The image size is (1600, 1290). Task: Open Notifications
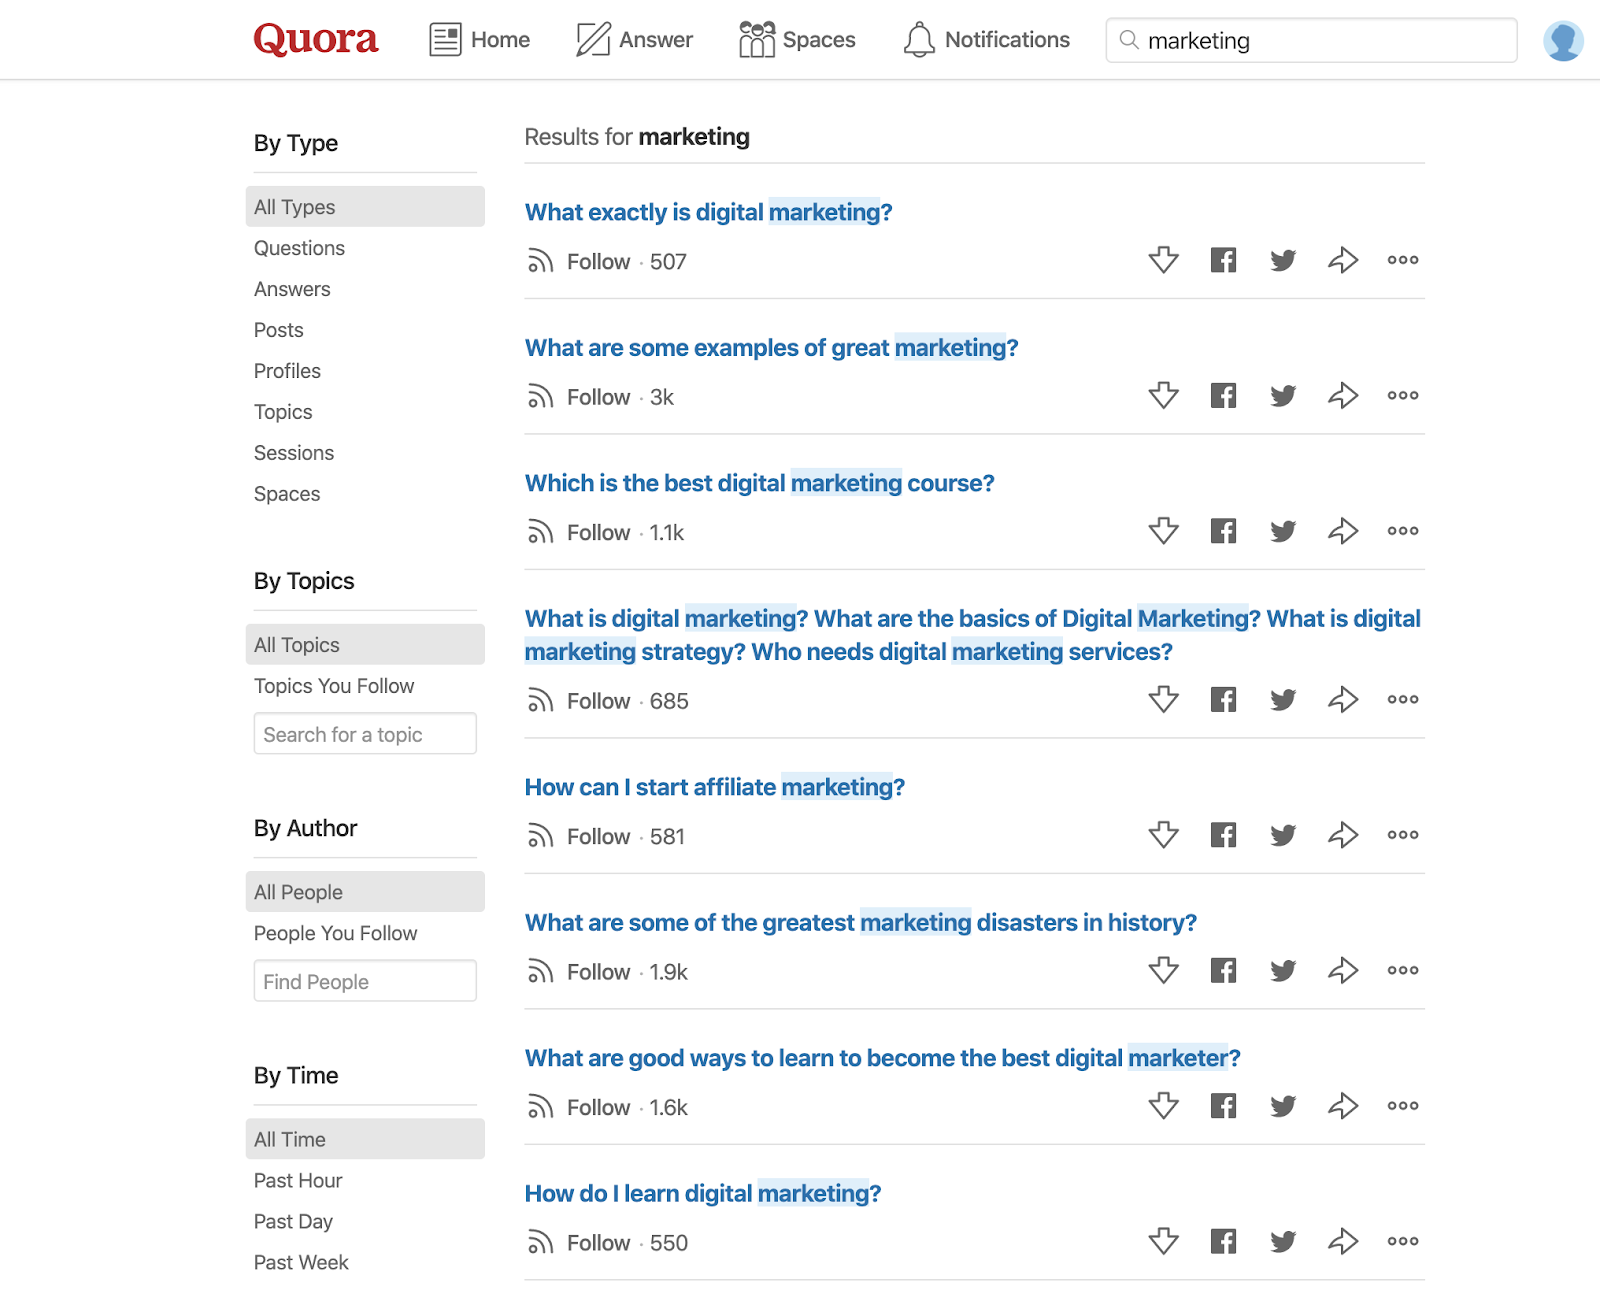pos(986,40)
